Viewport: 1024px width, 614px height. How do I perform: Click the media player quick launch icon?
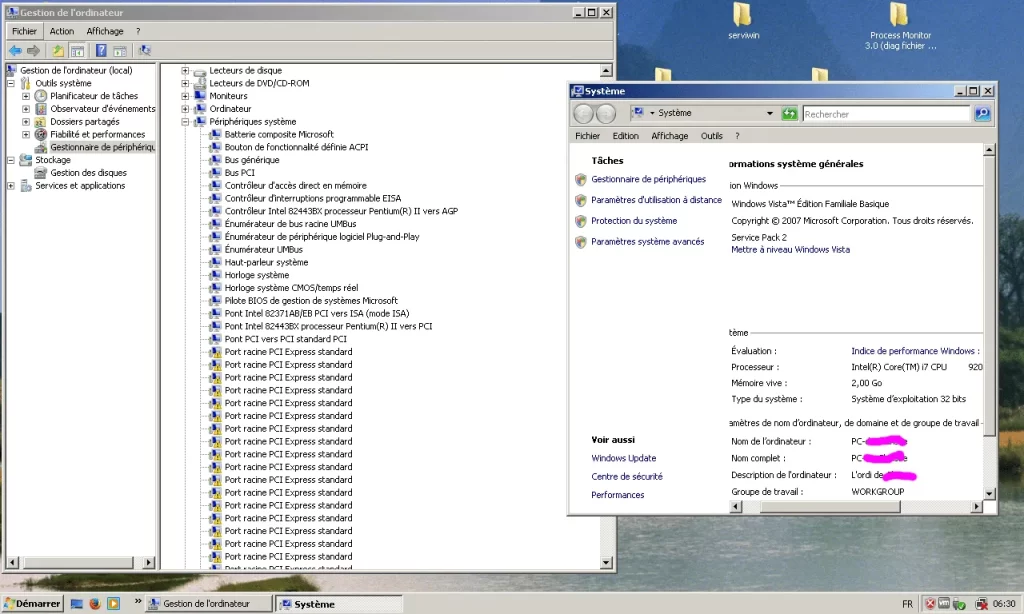(x=113, y=604)
